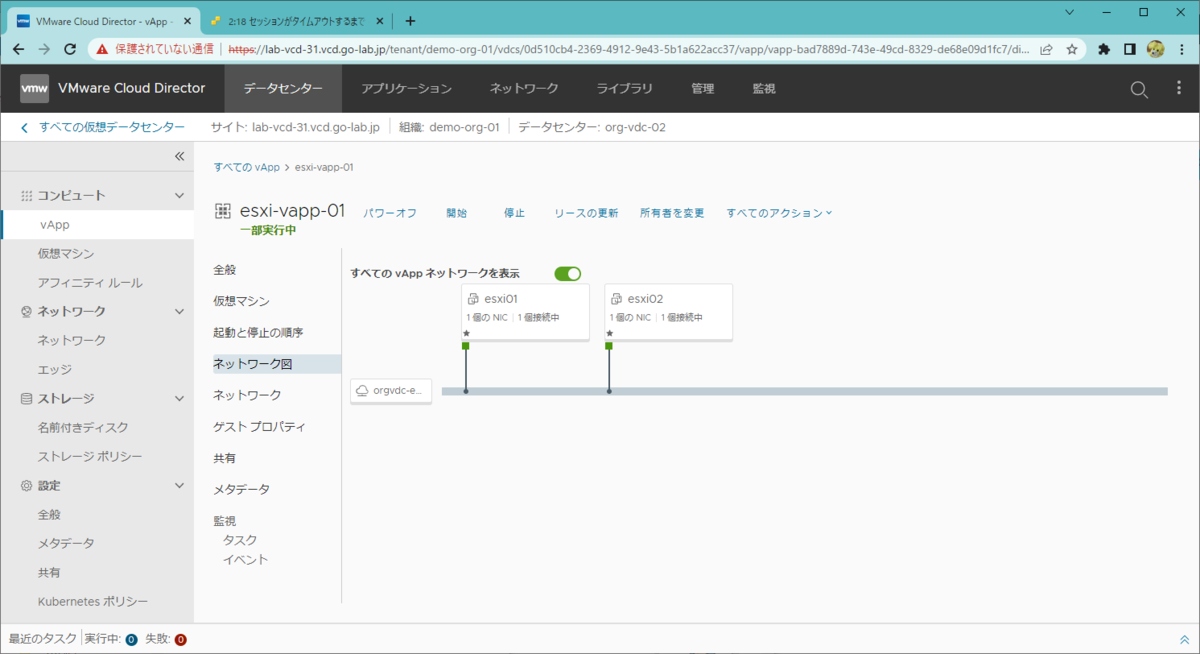Image resolution: width=1200 pixels, height=654 pixels.
Task: Click the star icon under esxi01
Action: 466,333
